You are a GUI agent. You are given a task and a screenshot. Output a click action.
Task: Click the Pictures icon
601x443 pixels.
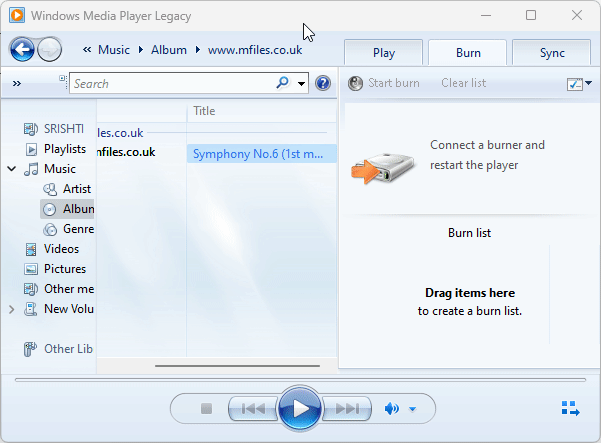(x=31, y=269)
